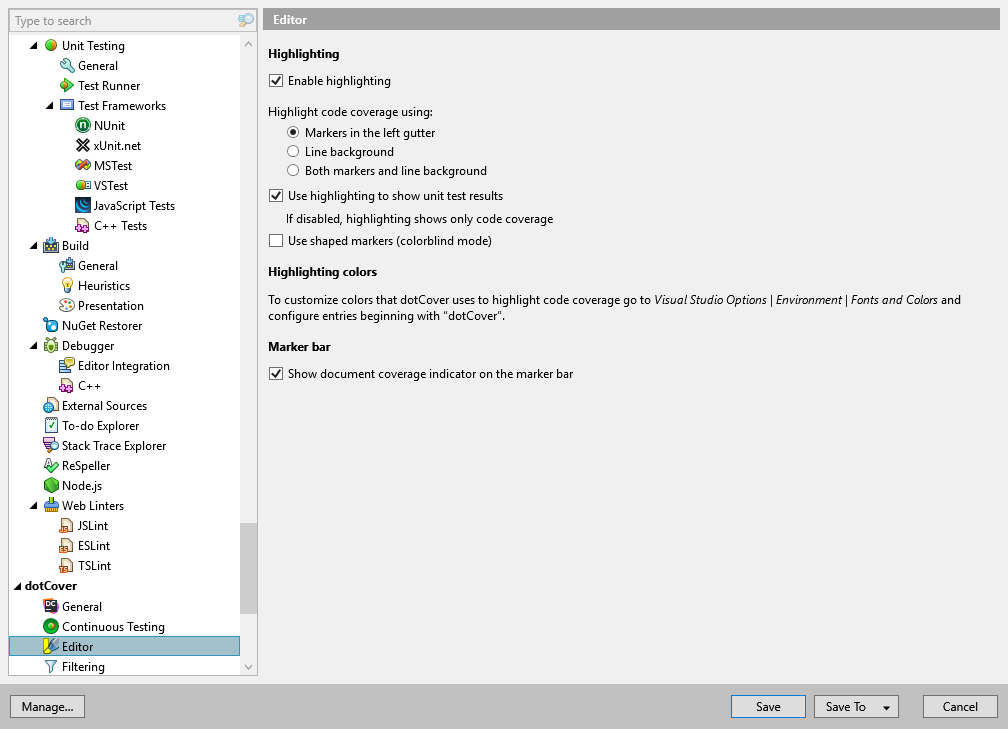
Task: Click the Test Runner icon
Action: pyautogui.click(x=67, y=86)
